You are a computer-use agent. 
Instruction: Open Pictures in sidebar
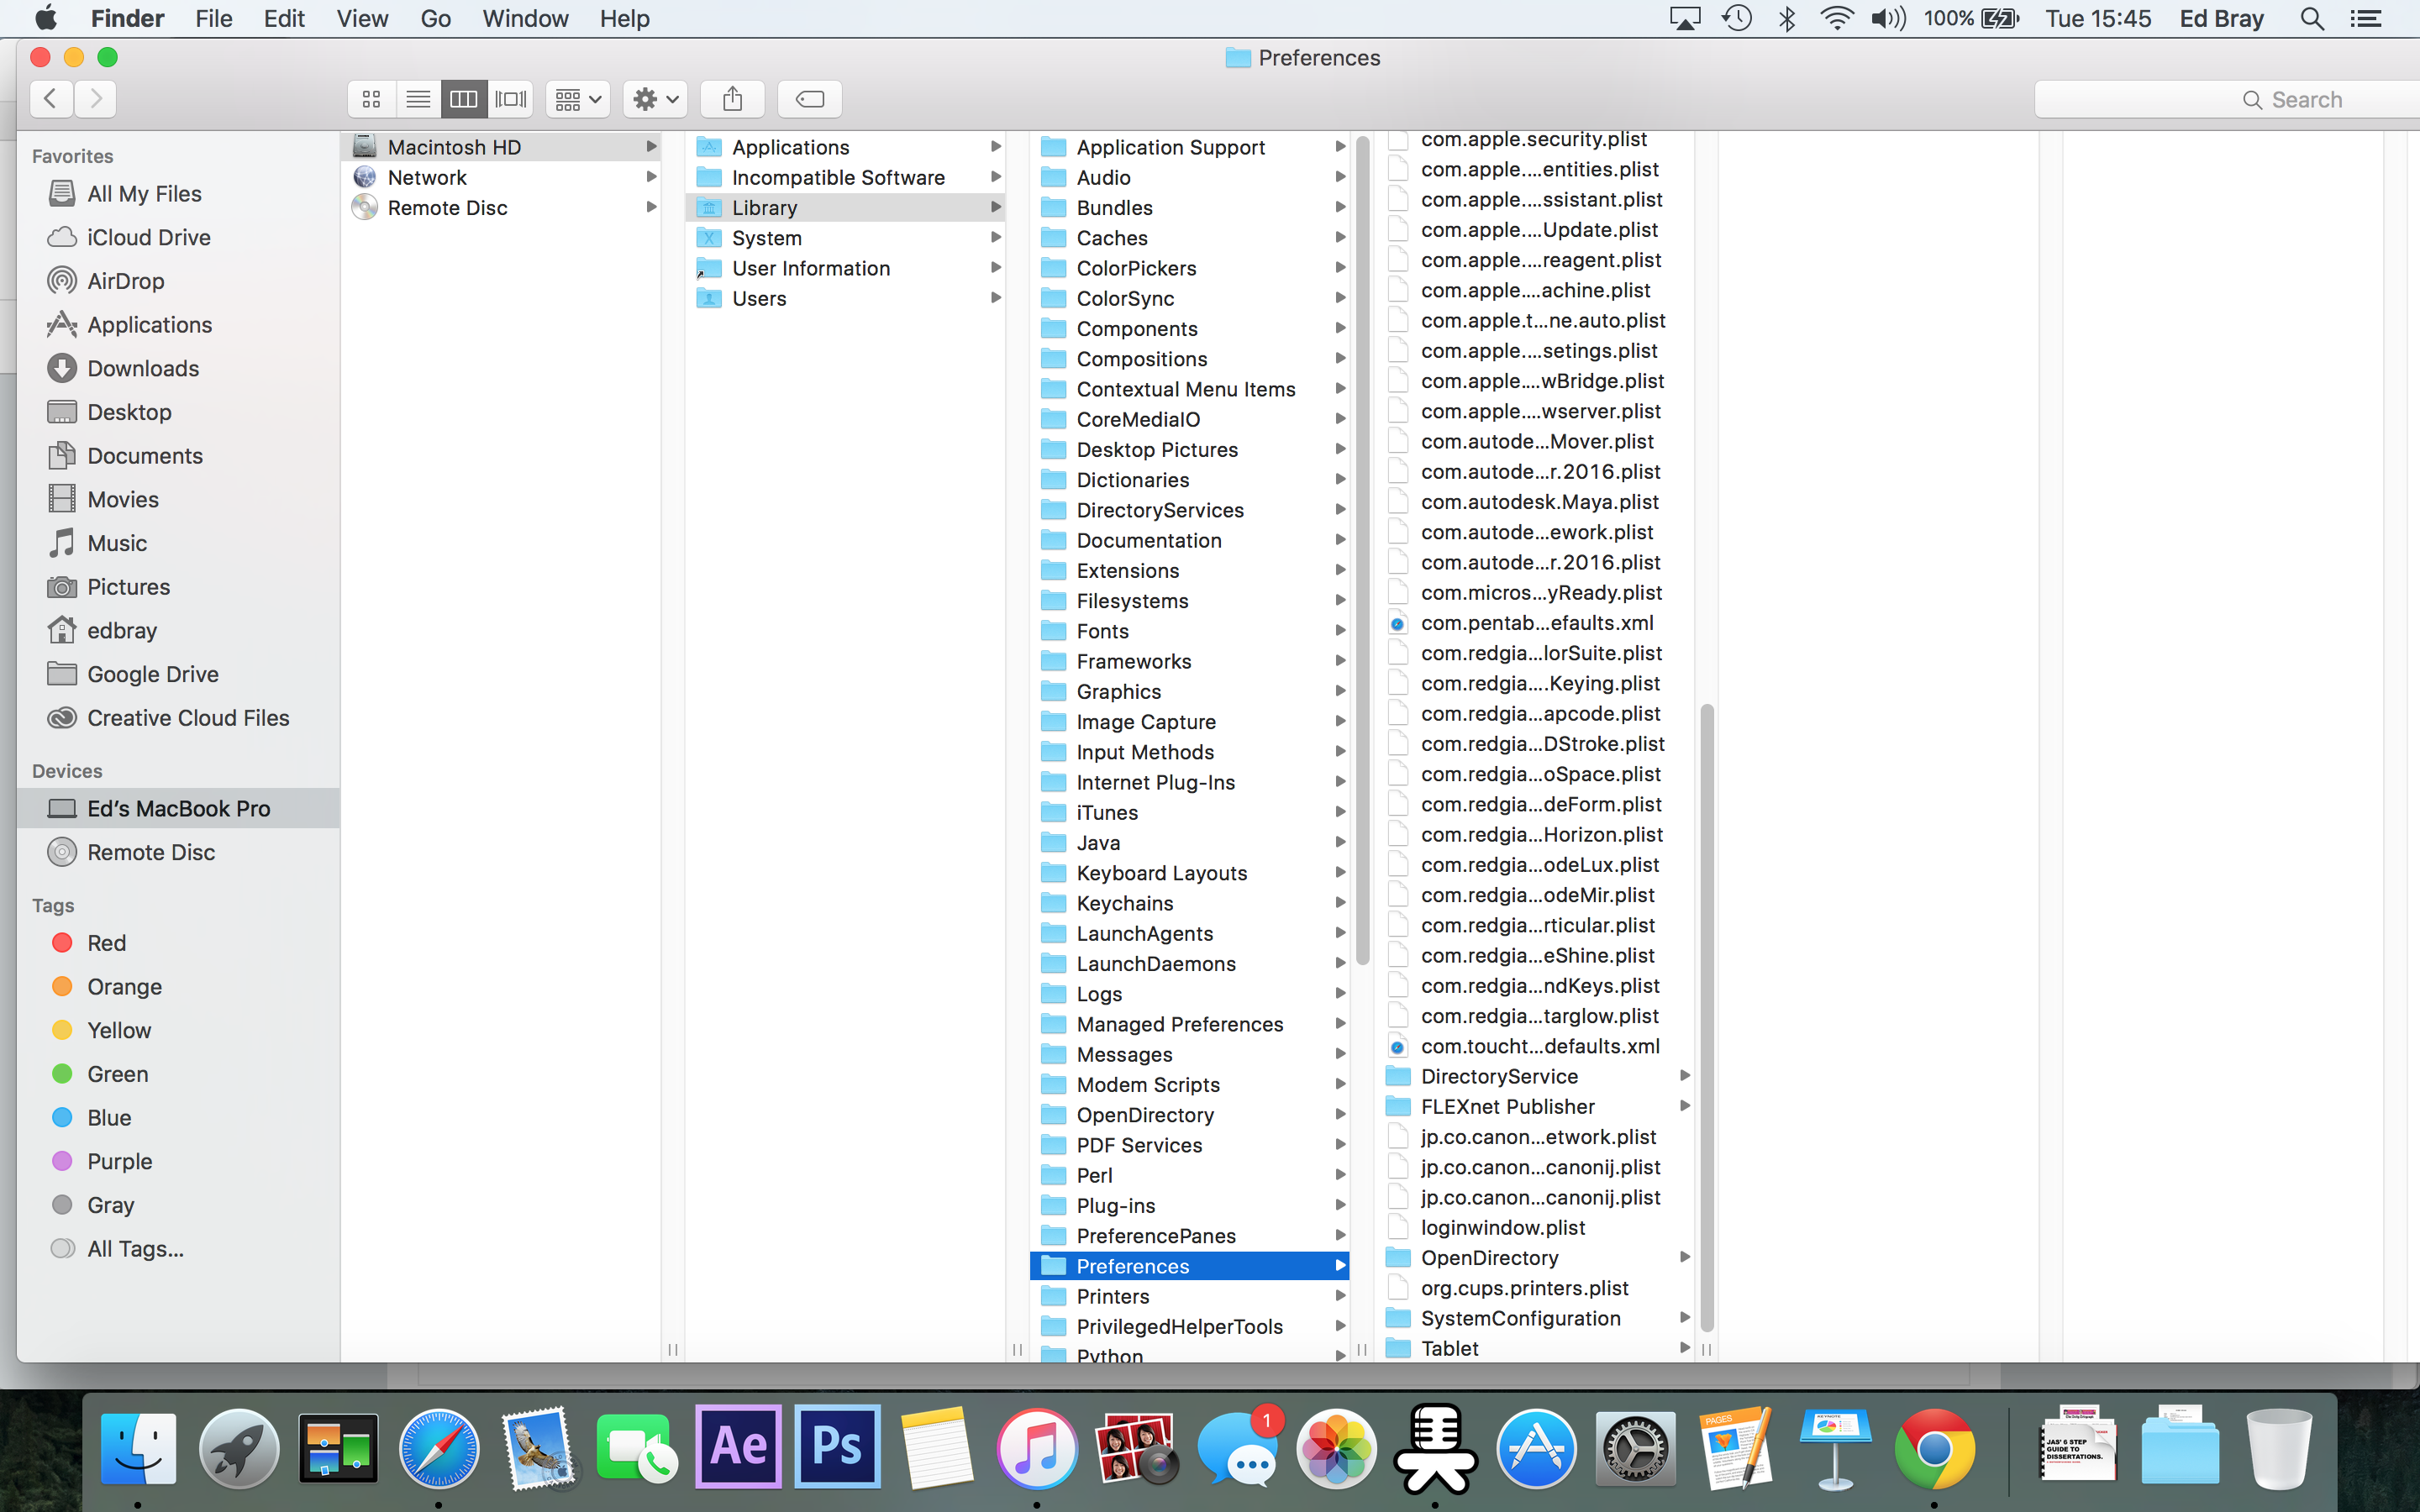[178, 587]
